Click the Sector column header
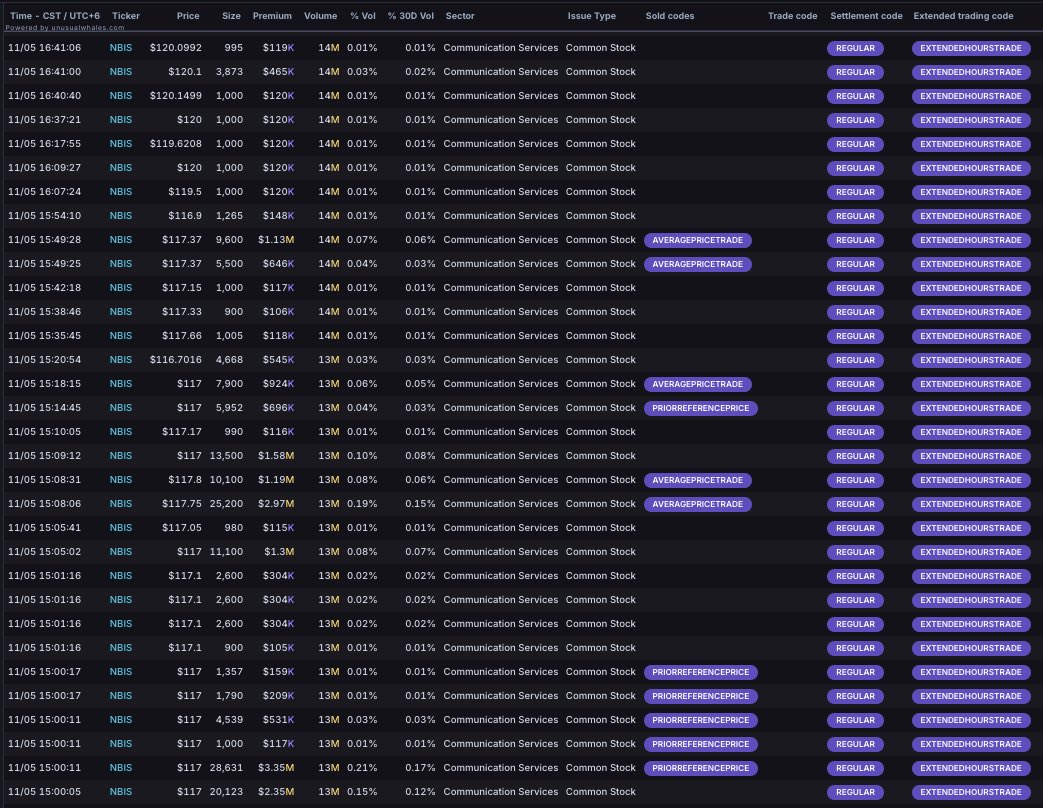Screen dimensions: 1043x808 coord(460,16)
